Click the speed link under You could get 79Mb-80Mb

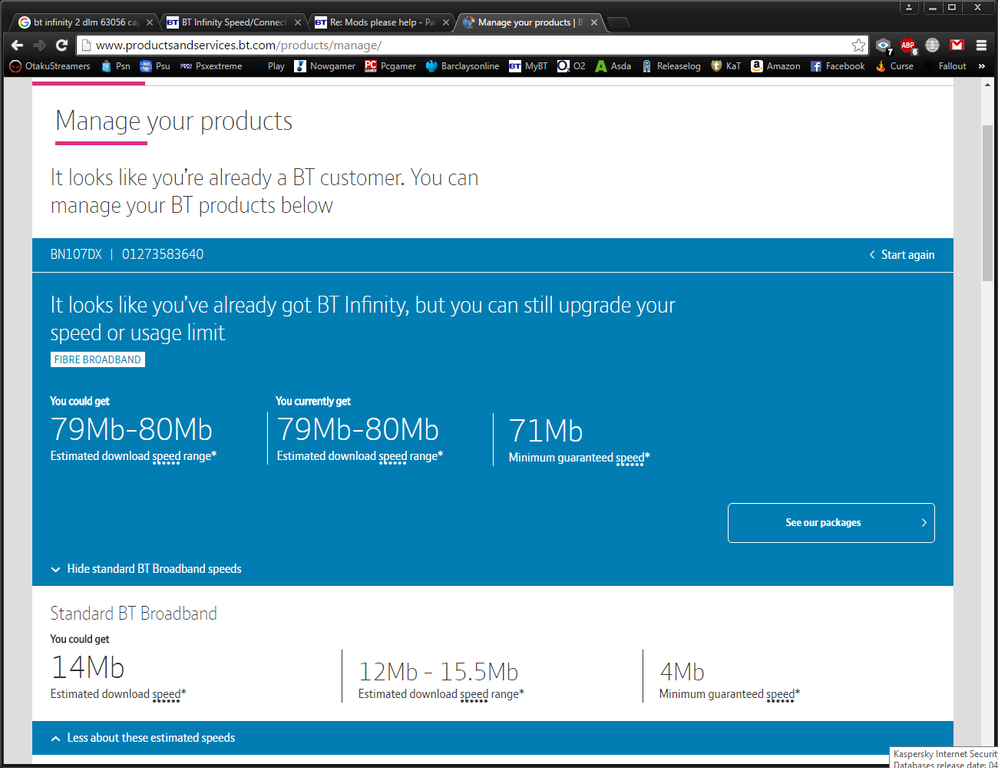pyautogui.click(x=166, y=456)
